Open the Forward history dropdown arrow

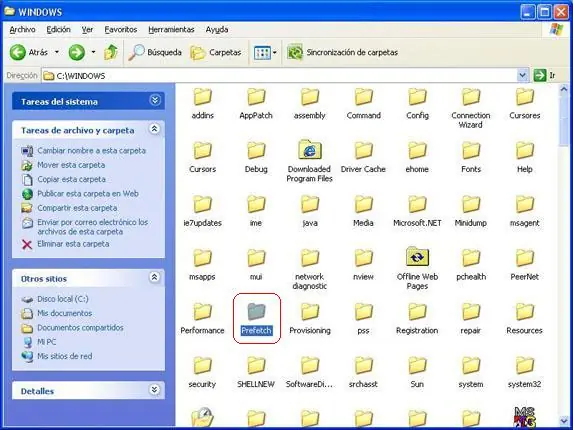tap(93, 52)
